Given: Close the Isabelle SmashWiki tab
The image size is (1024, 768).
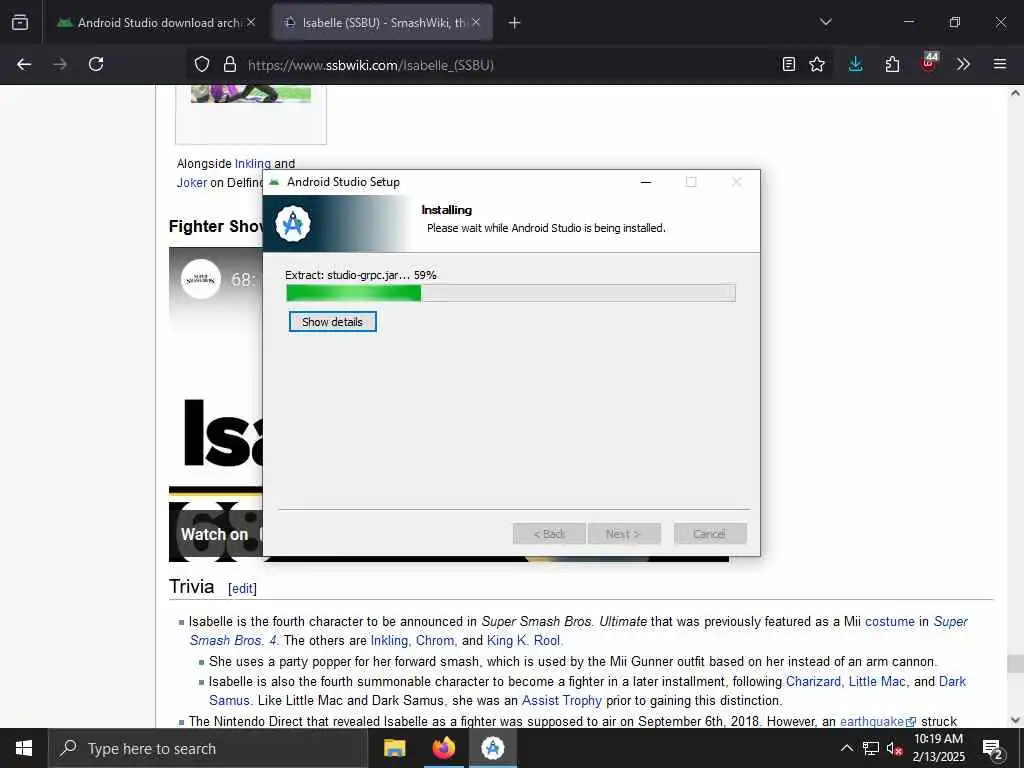Looking at the screenshot, I should (x=476, y=22).
